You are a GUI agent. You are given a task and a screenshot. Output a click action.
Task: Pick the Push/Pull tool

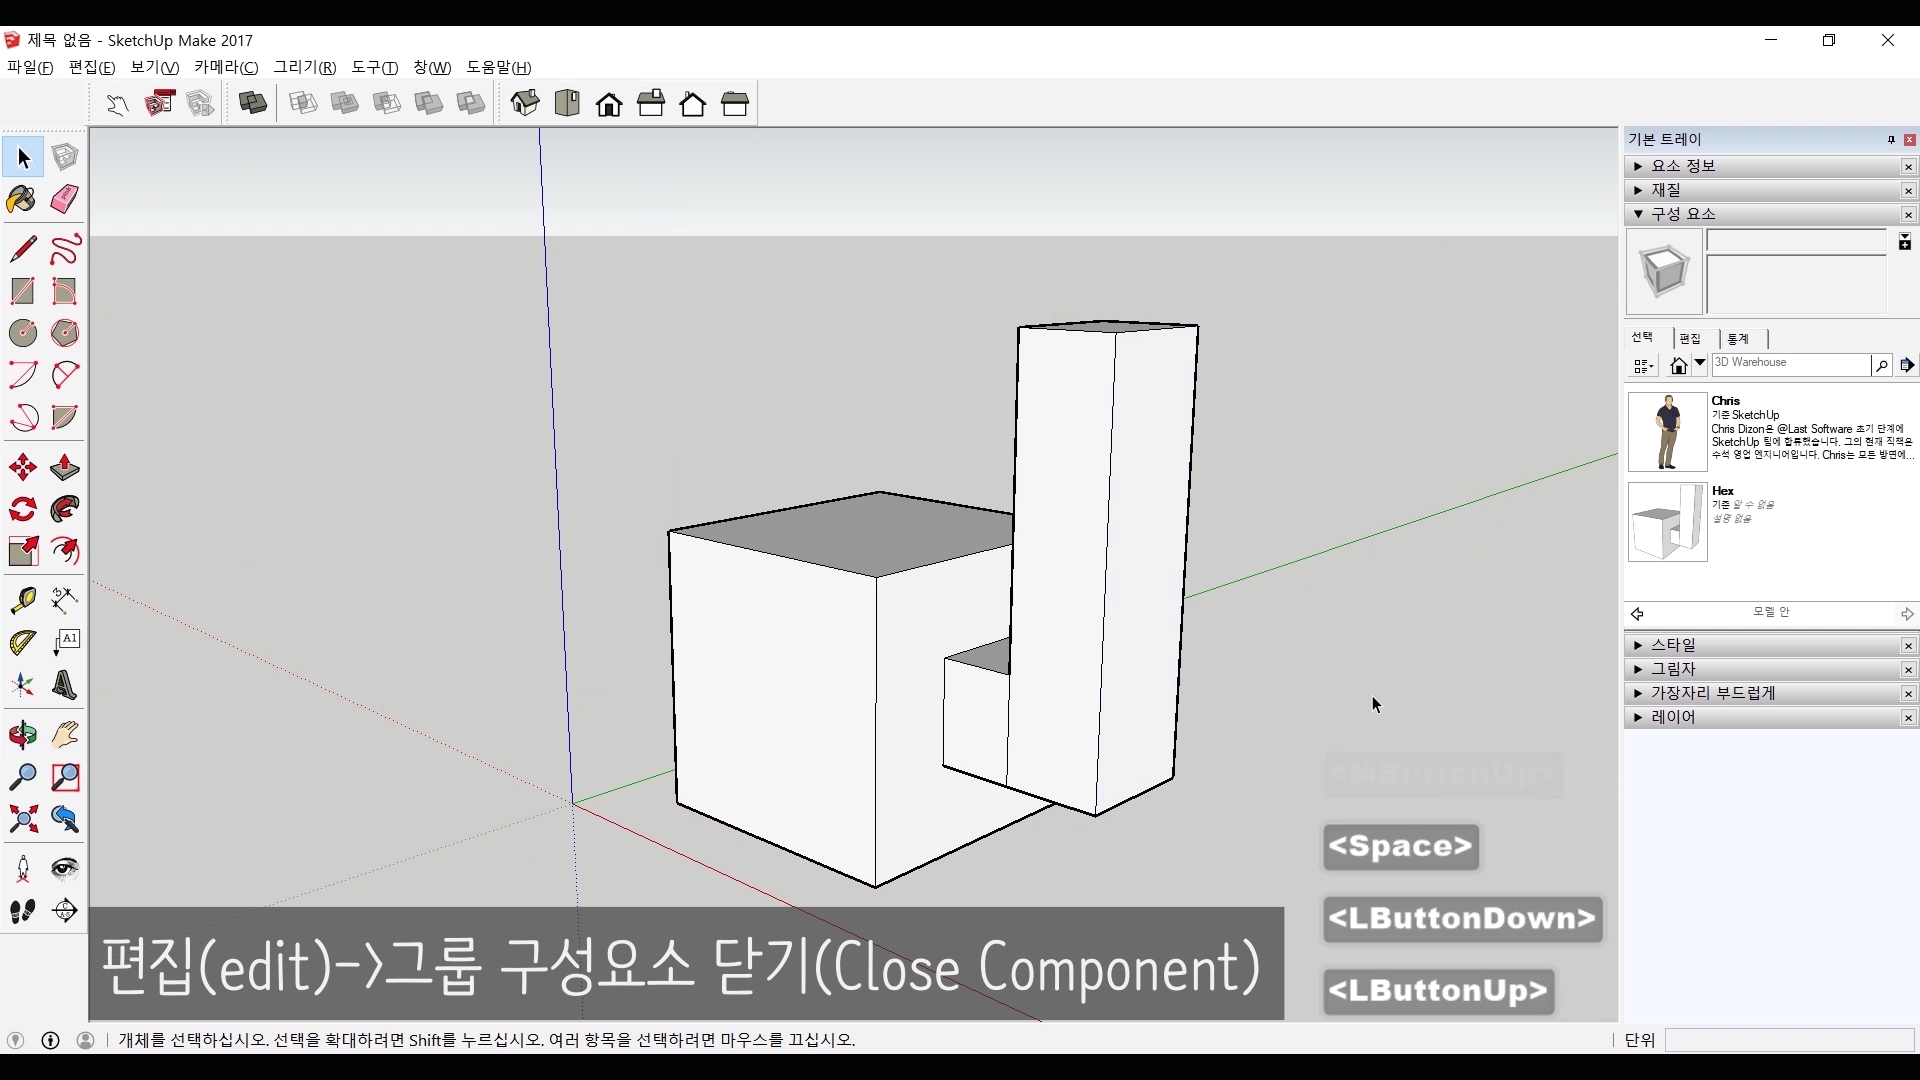(65, 468)
